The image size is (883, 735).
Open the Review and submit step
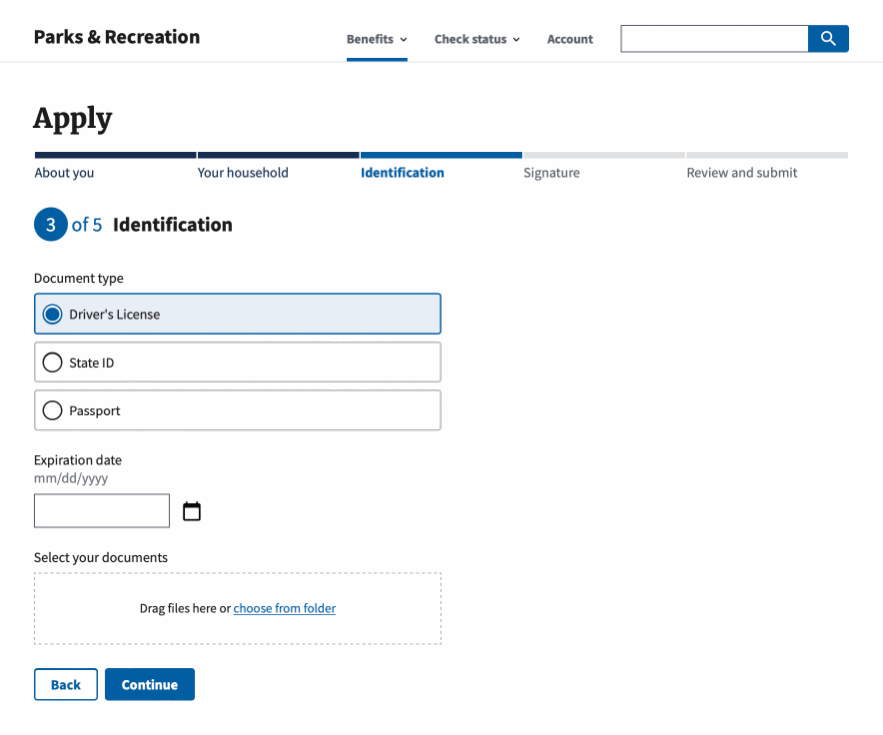(x=741, y=172)
